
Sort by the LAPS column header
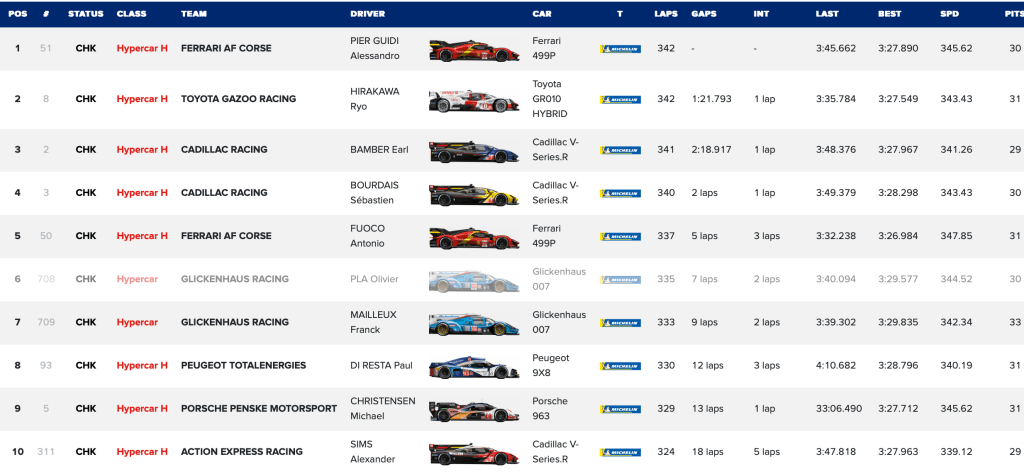pyautogui.click(x=666, y=14)
